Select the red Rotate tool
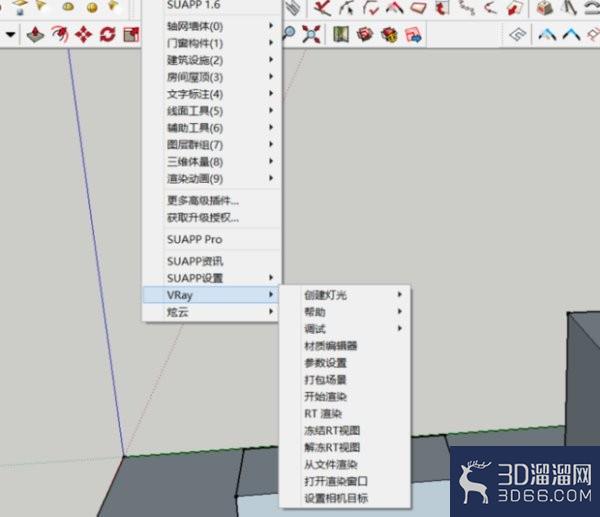Viewport: 600px width, 517px height. point(108,35)
